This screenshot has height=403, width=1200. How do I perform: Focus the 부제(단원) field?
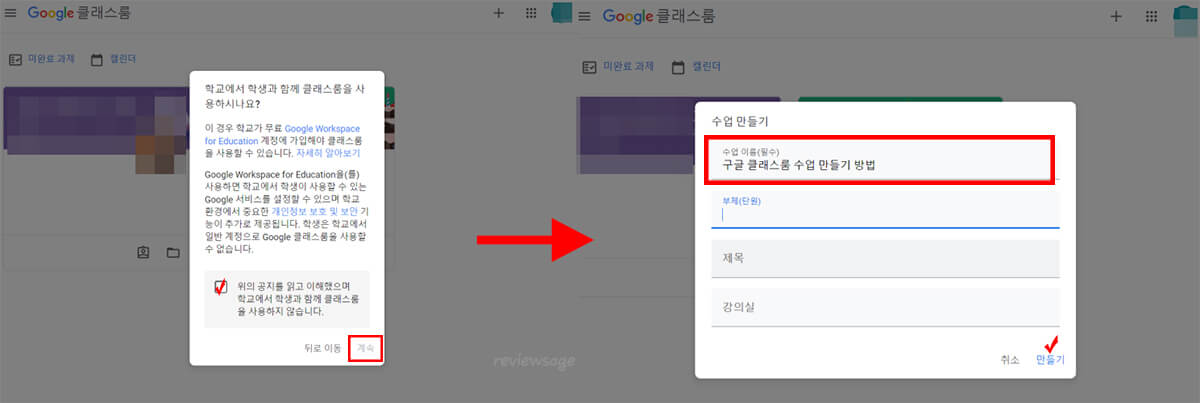[x=884, y=209]
